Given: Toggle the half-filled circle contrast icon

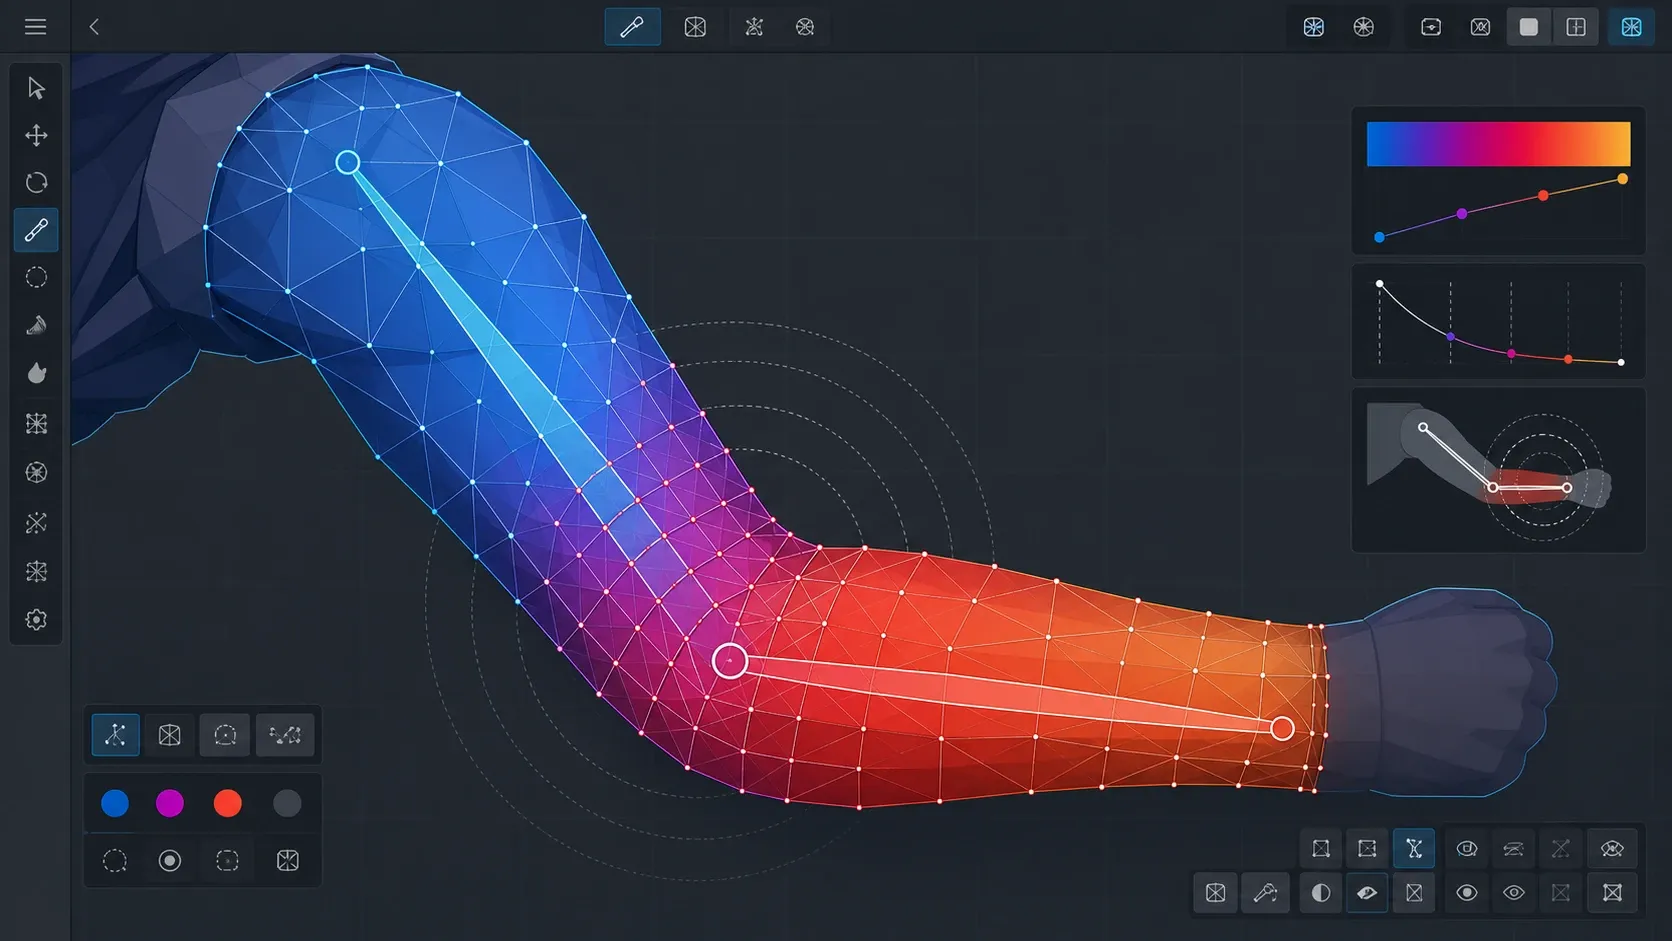Looking at the screenshot, I should coord(1321,893).
